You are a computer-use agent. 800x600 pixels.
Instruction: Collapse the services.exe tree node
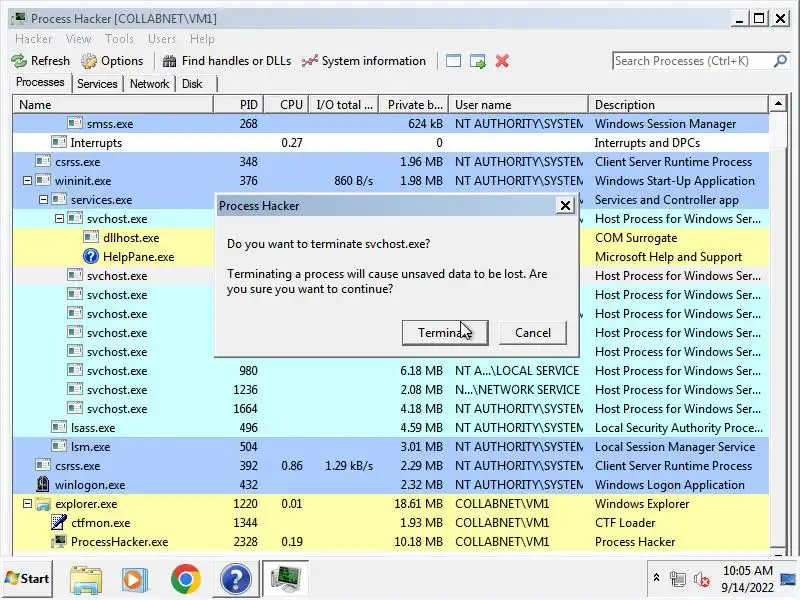(x=43, y=199)
